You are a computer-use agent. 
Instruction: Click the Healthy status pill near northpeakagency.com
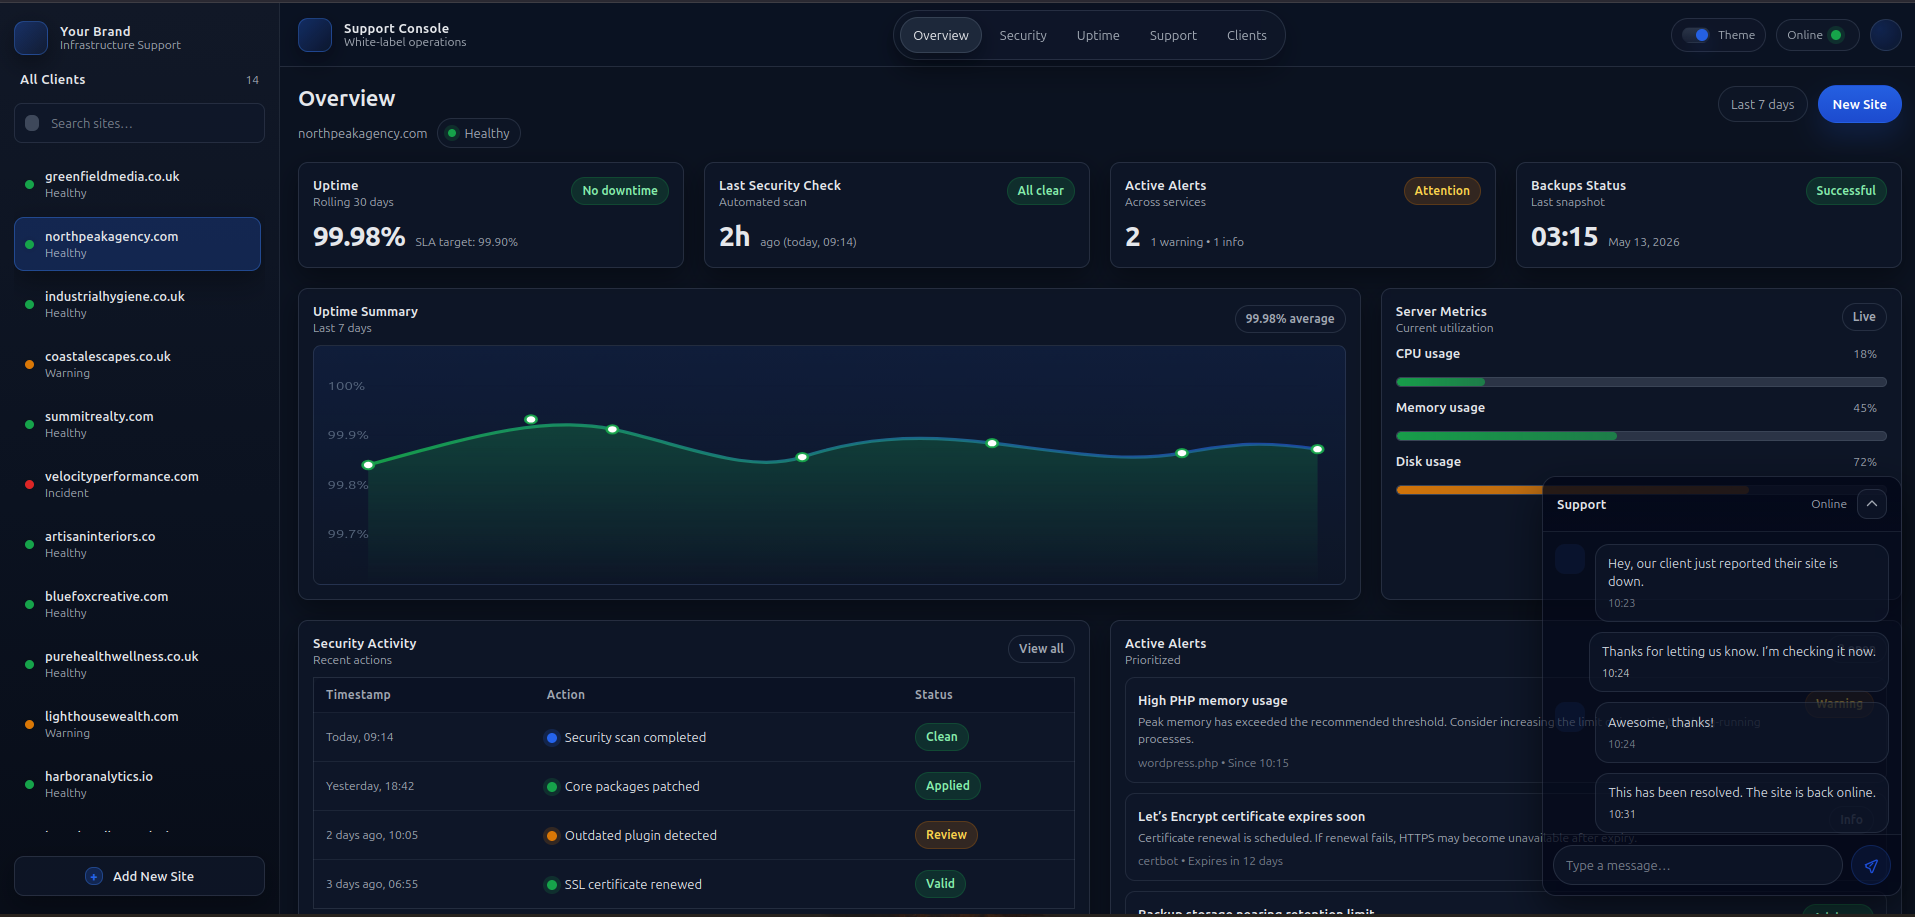478,133
